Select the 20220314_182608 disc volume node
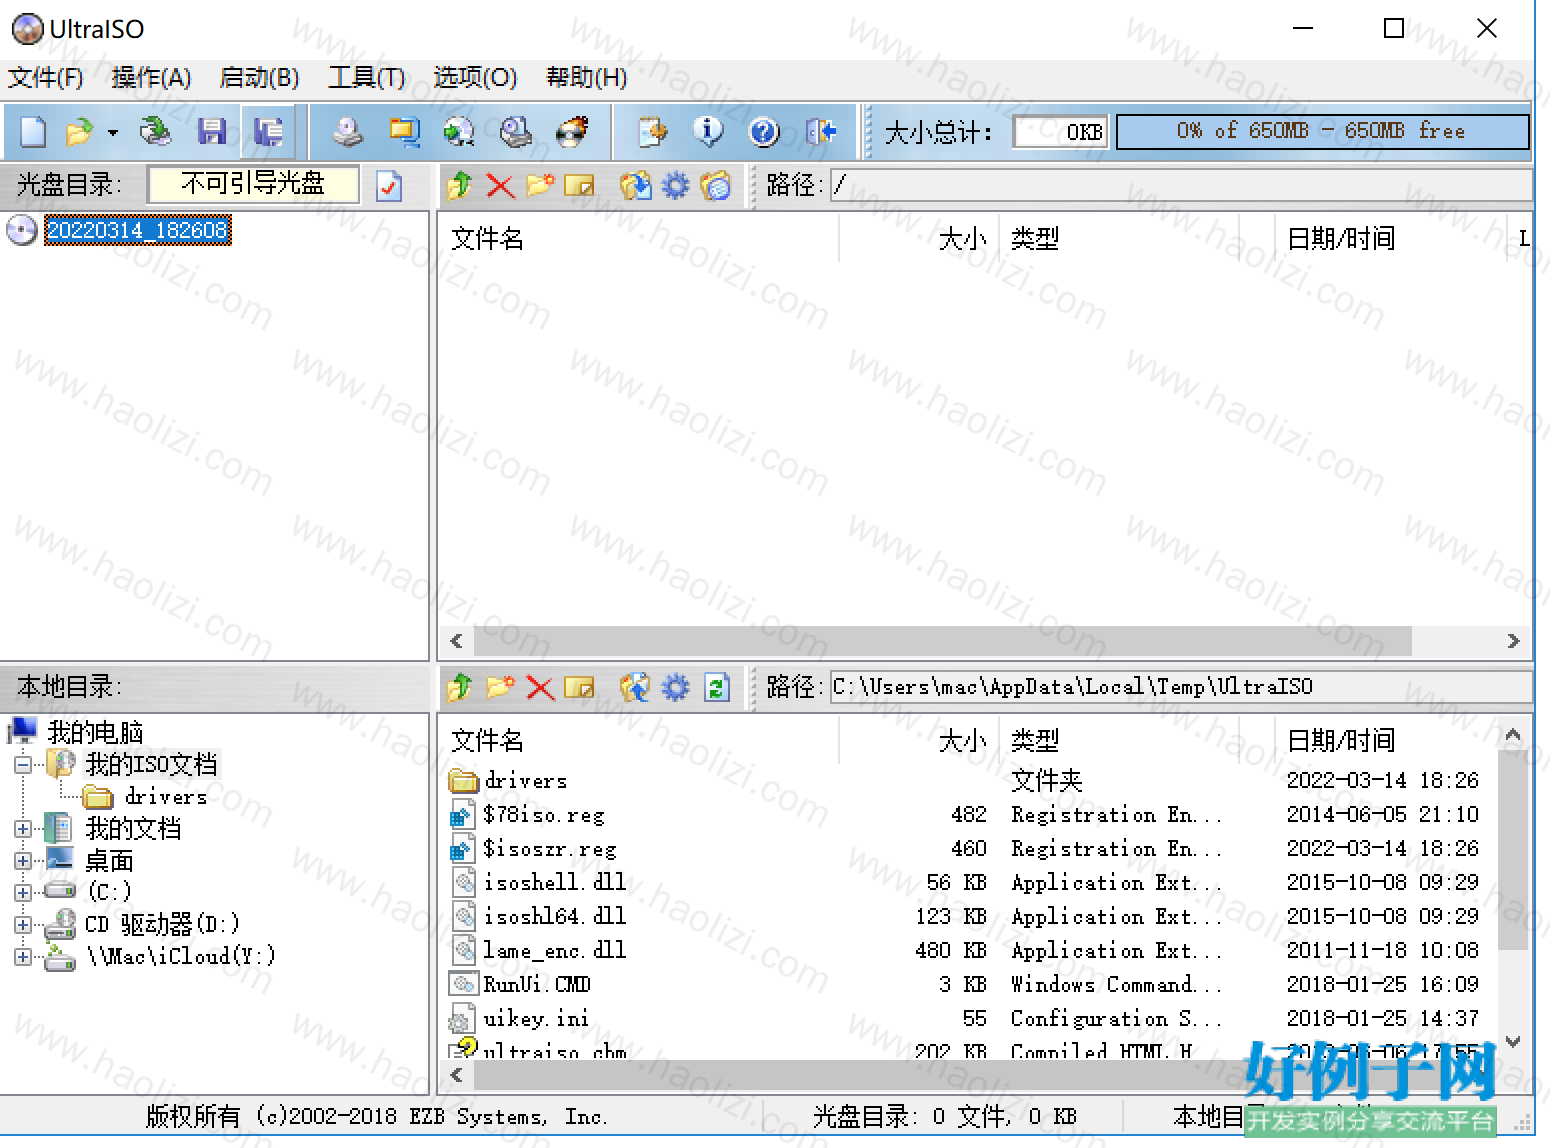The image size is (1550, 1148). click(138, 230)
